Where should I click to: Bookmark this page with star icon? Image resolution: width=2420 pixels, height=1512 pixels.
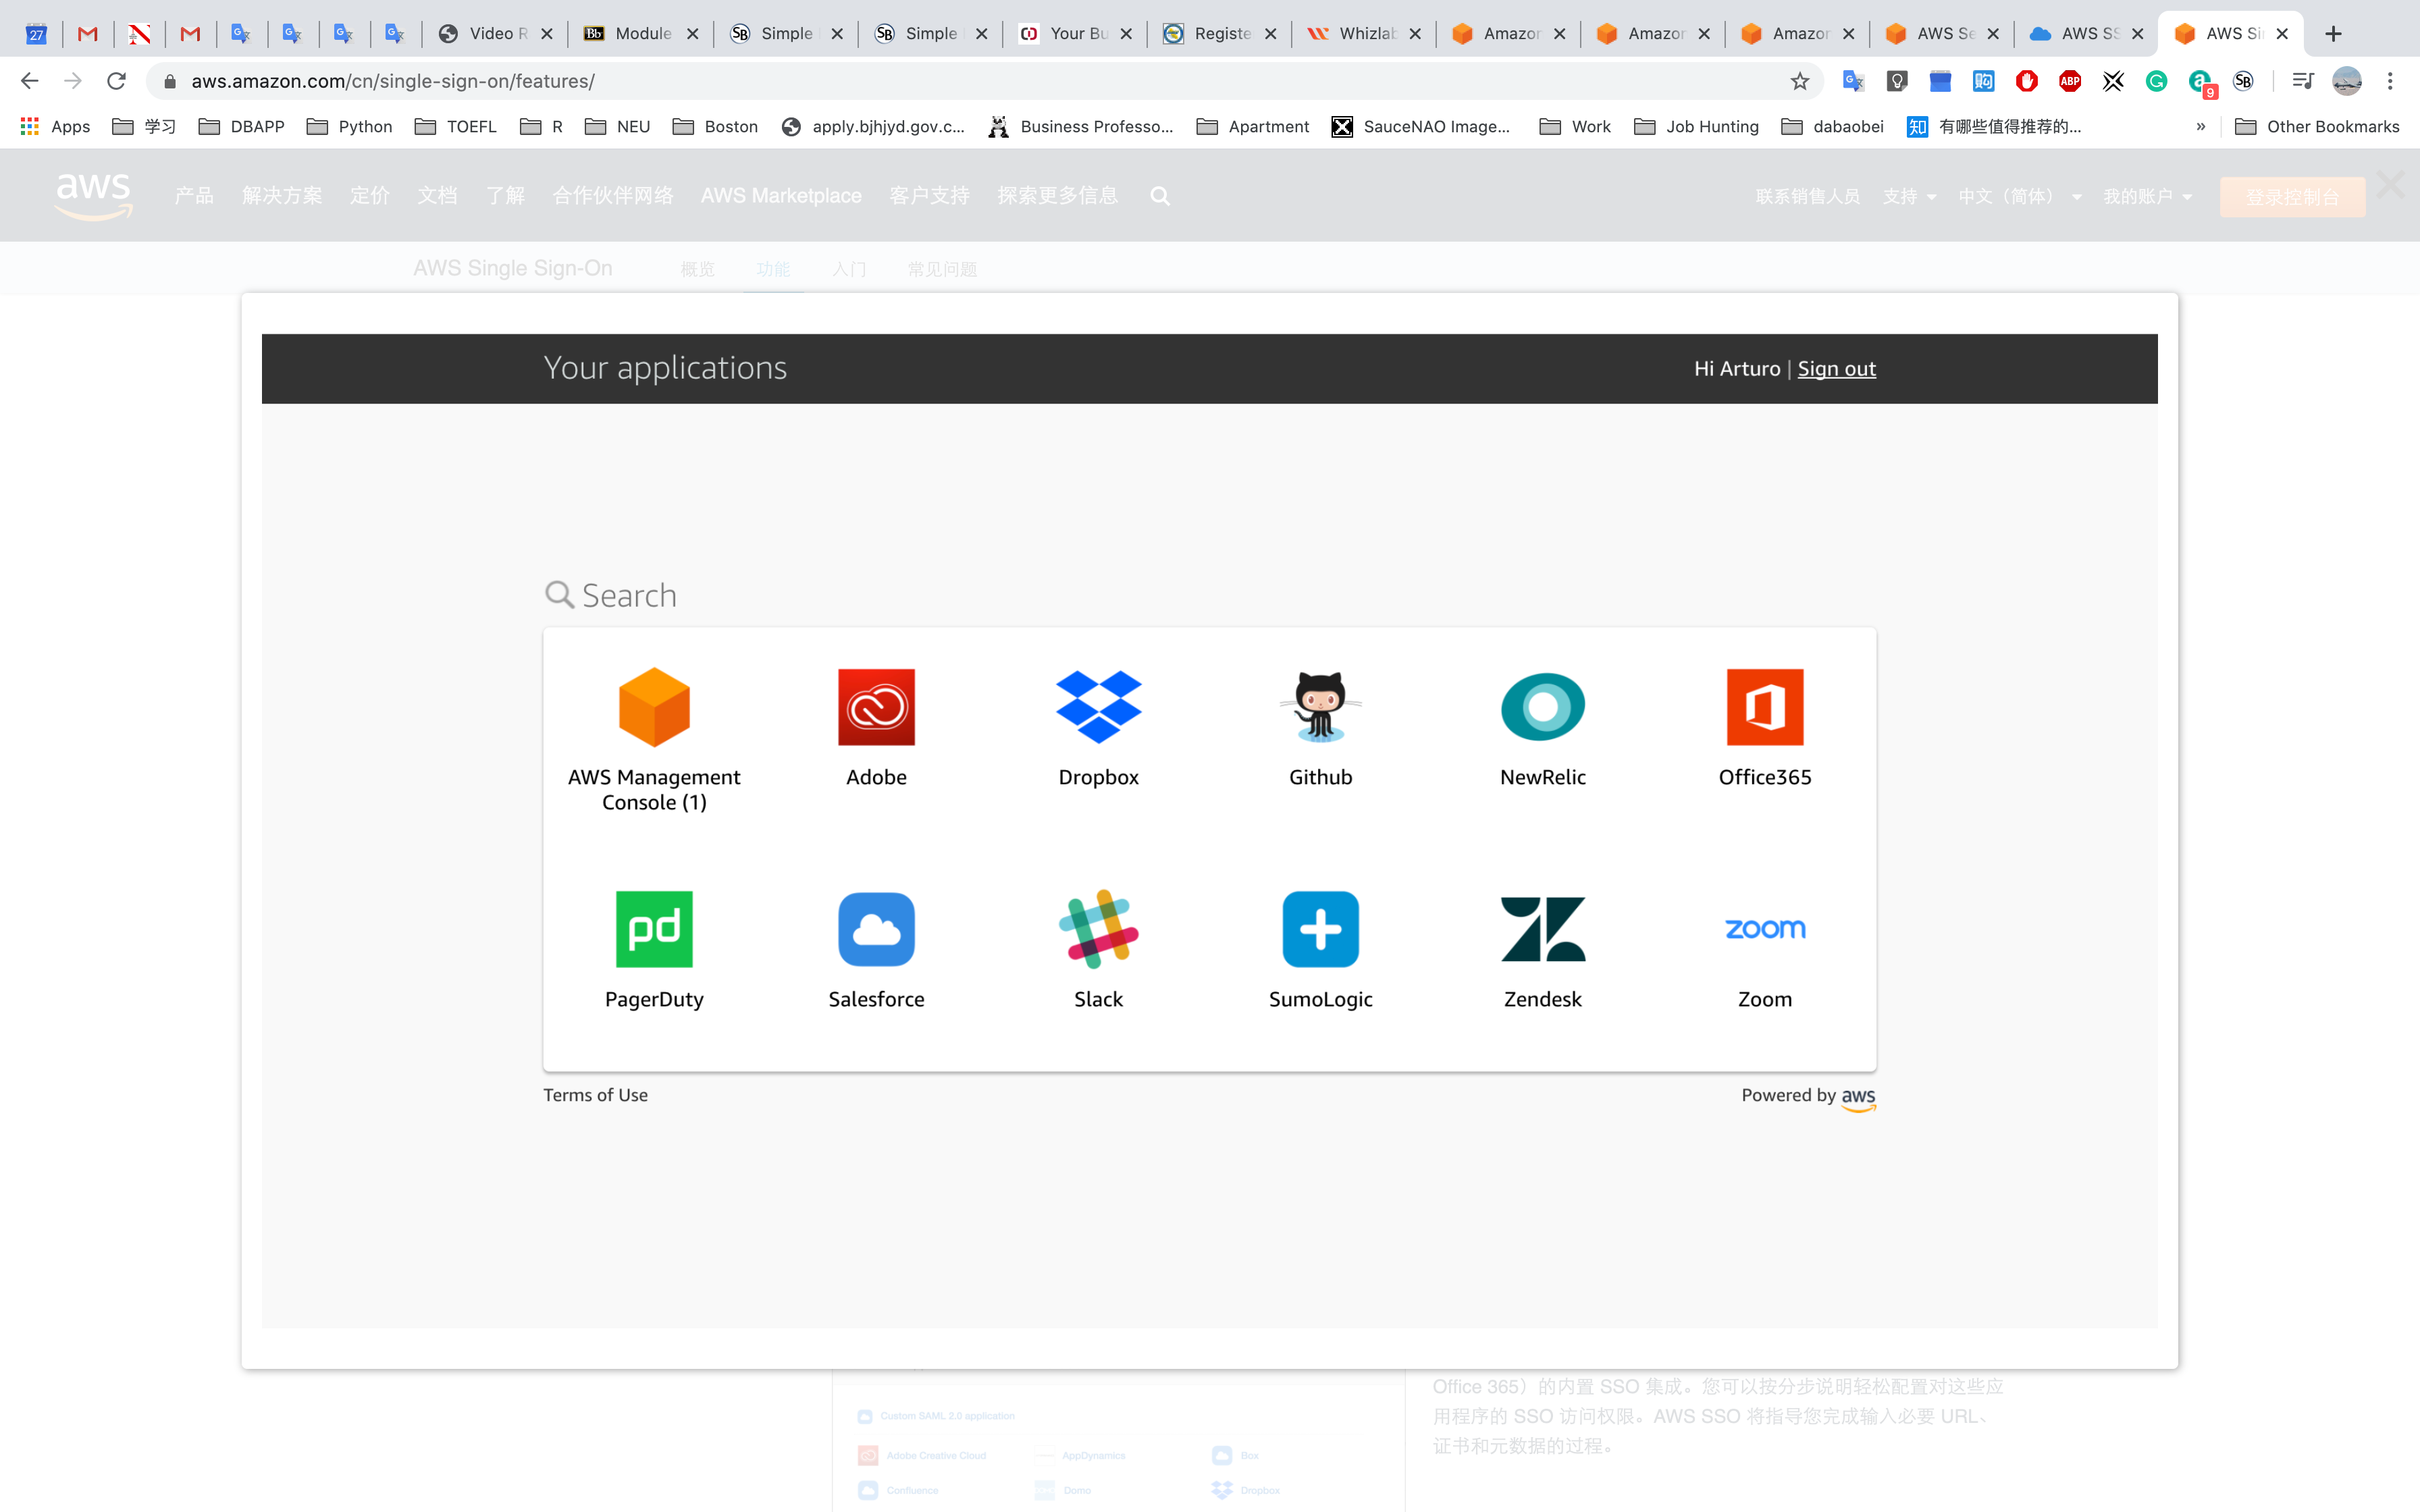pos(1799,81)
